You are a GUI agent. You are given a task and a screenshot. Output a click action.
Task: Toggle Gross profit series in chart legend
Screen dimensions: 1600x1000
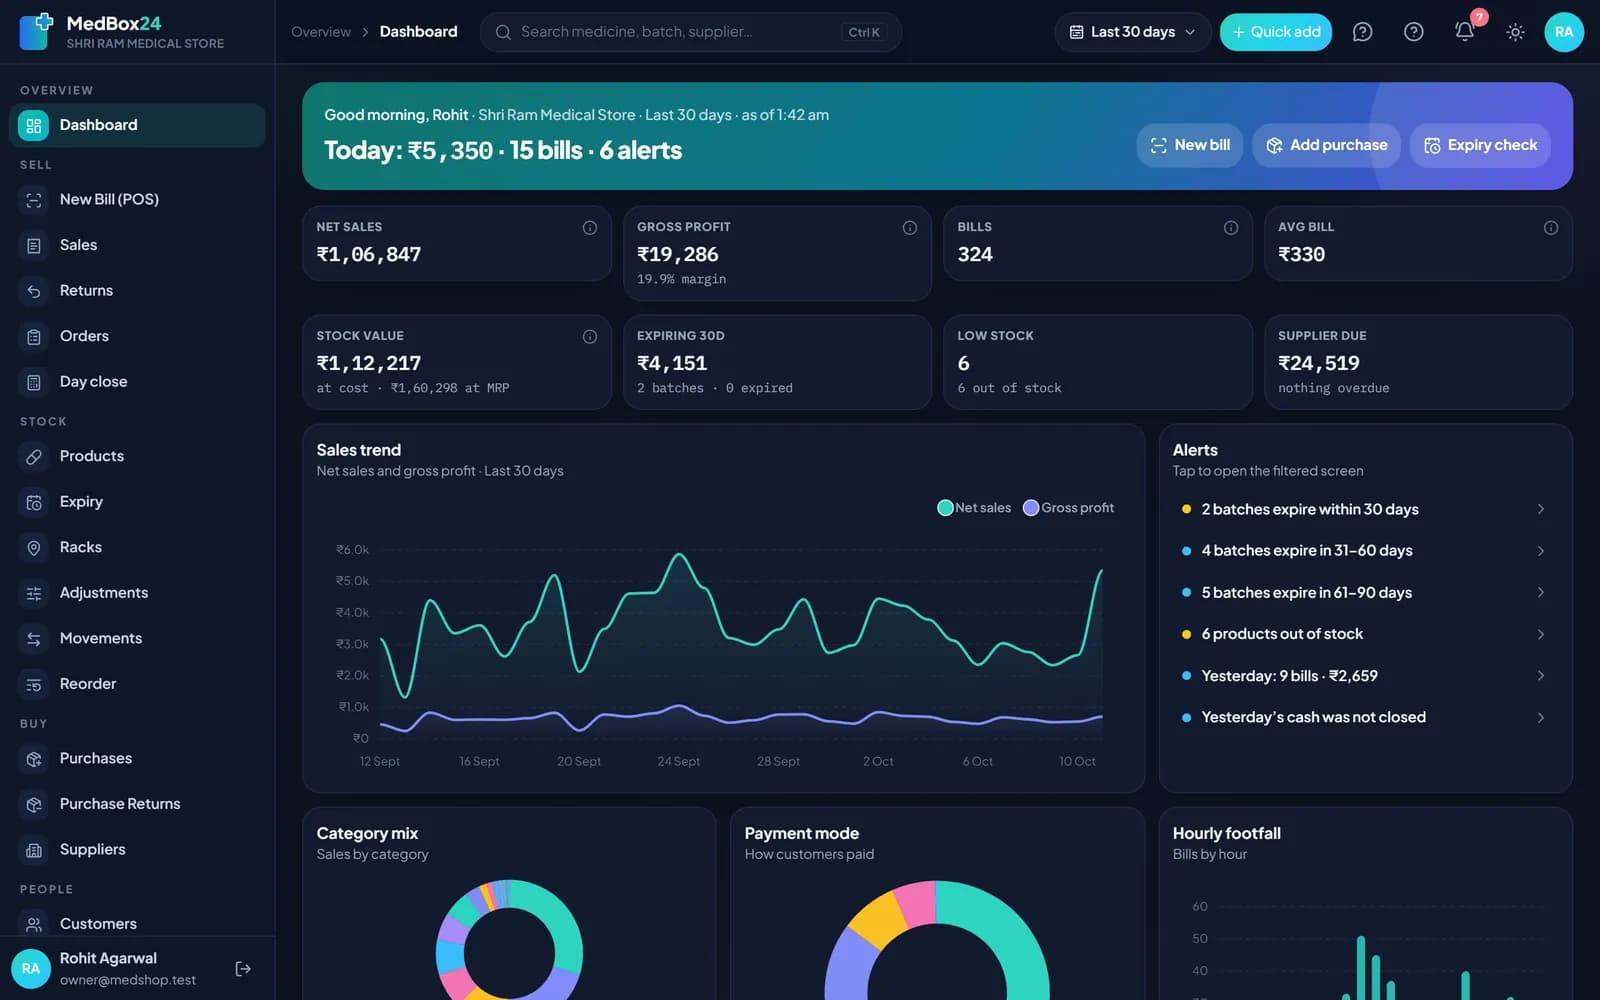point(1068,508)
